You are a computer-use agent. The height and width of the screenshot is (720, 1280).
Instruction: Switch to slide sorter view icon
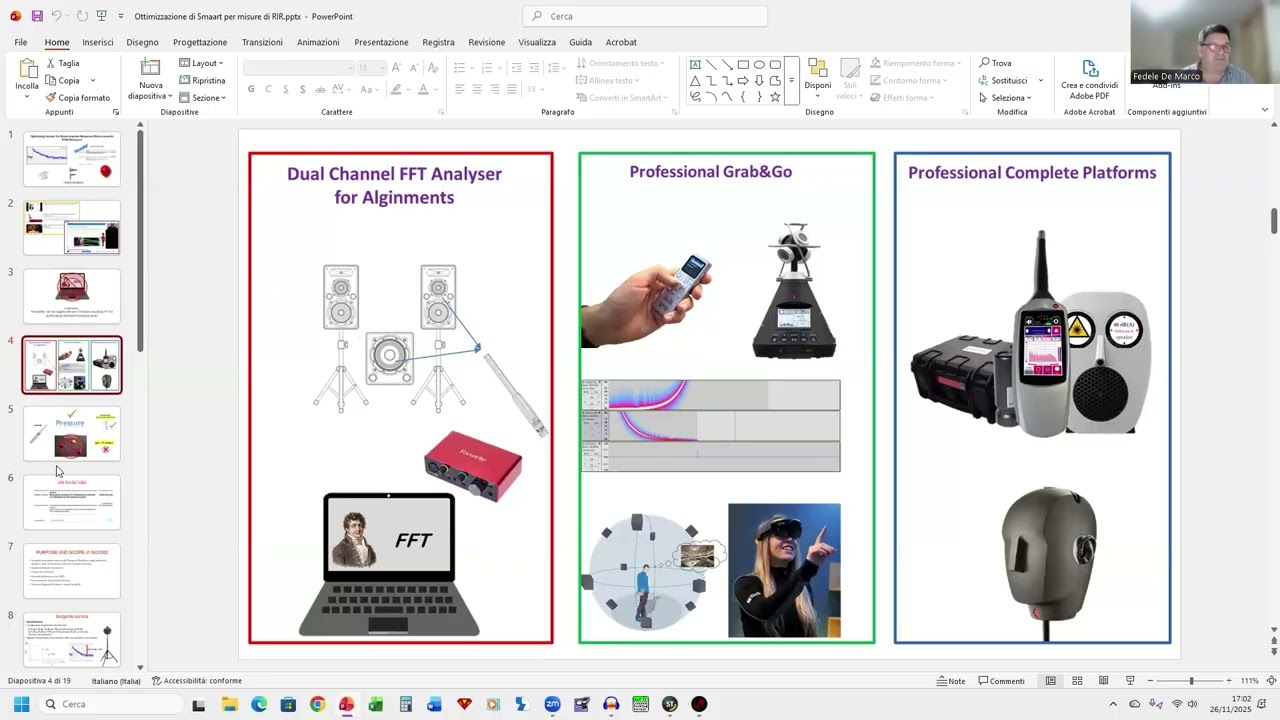coord(1077,681)
